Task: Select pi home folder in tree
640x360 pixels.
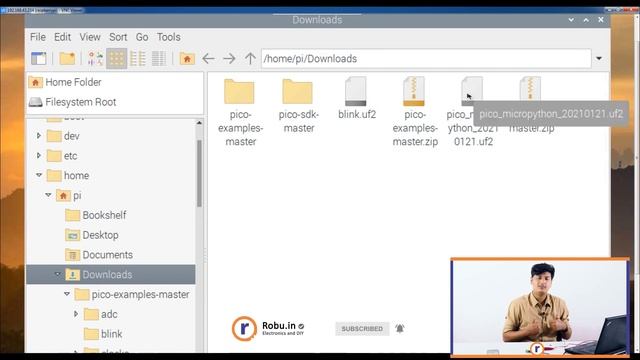Action: [x=69, y=196]
